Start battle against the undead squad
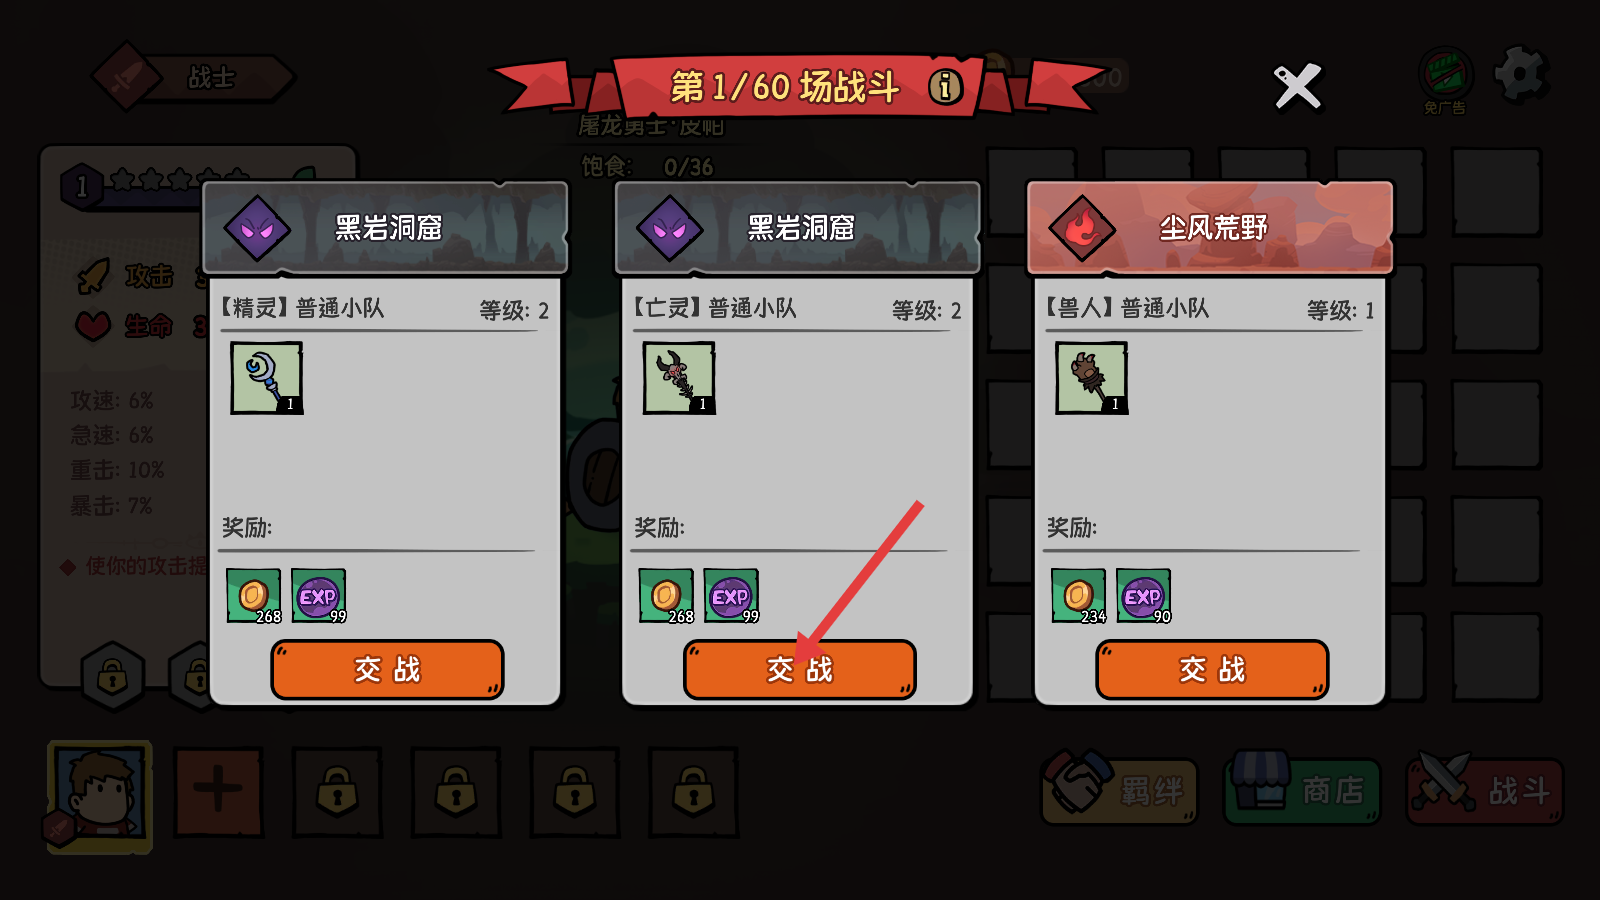The height and width of the screenshot is (900, 1600). tap(800, 669)
